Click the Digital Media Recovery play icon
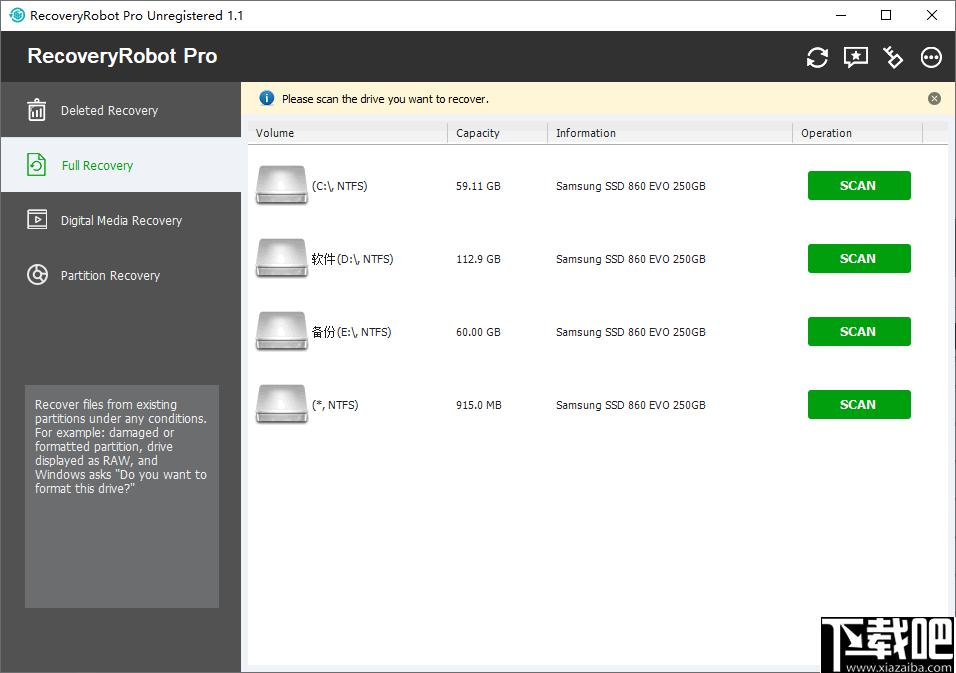This screenshot has width=956, height=673. [37, 219]
